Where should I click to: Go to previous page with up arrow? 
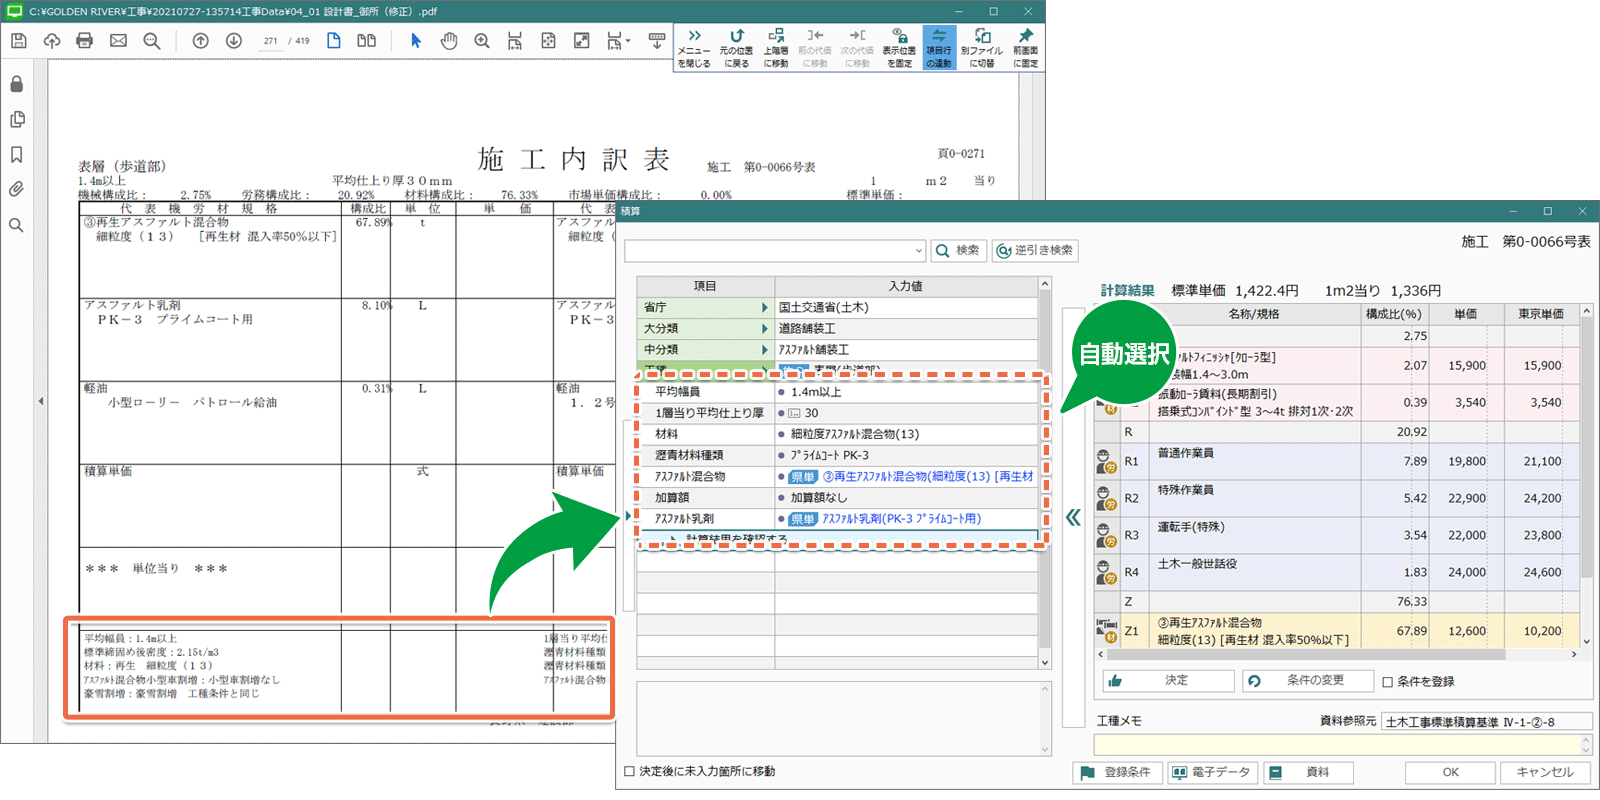pos(200,41)
